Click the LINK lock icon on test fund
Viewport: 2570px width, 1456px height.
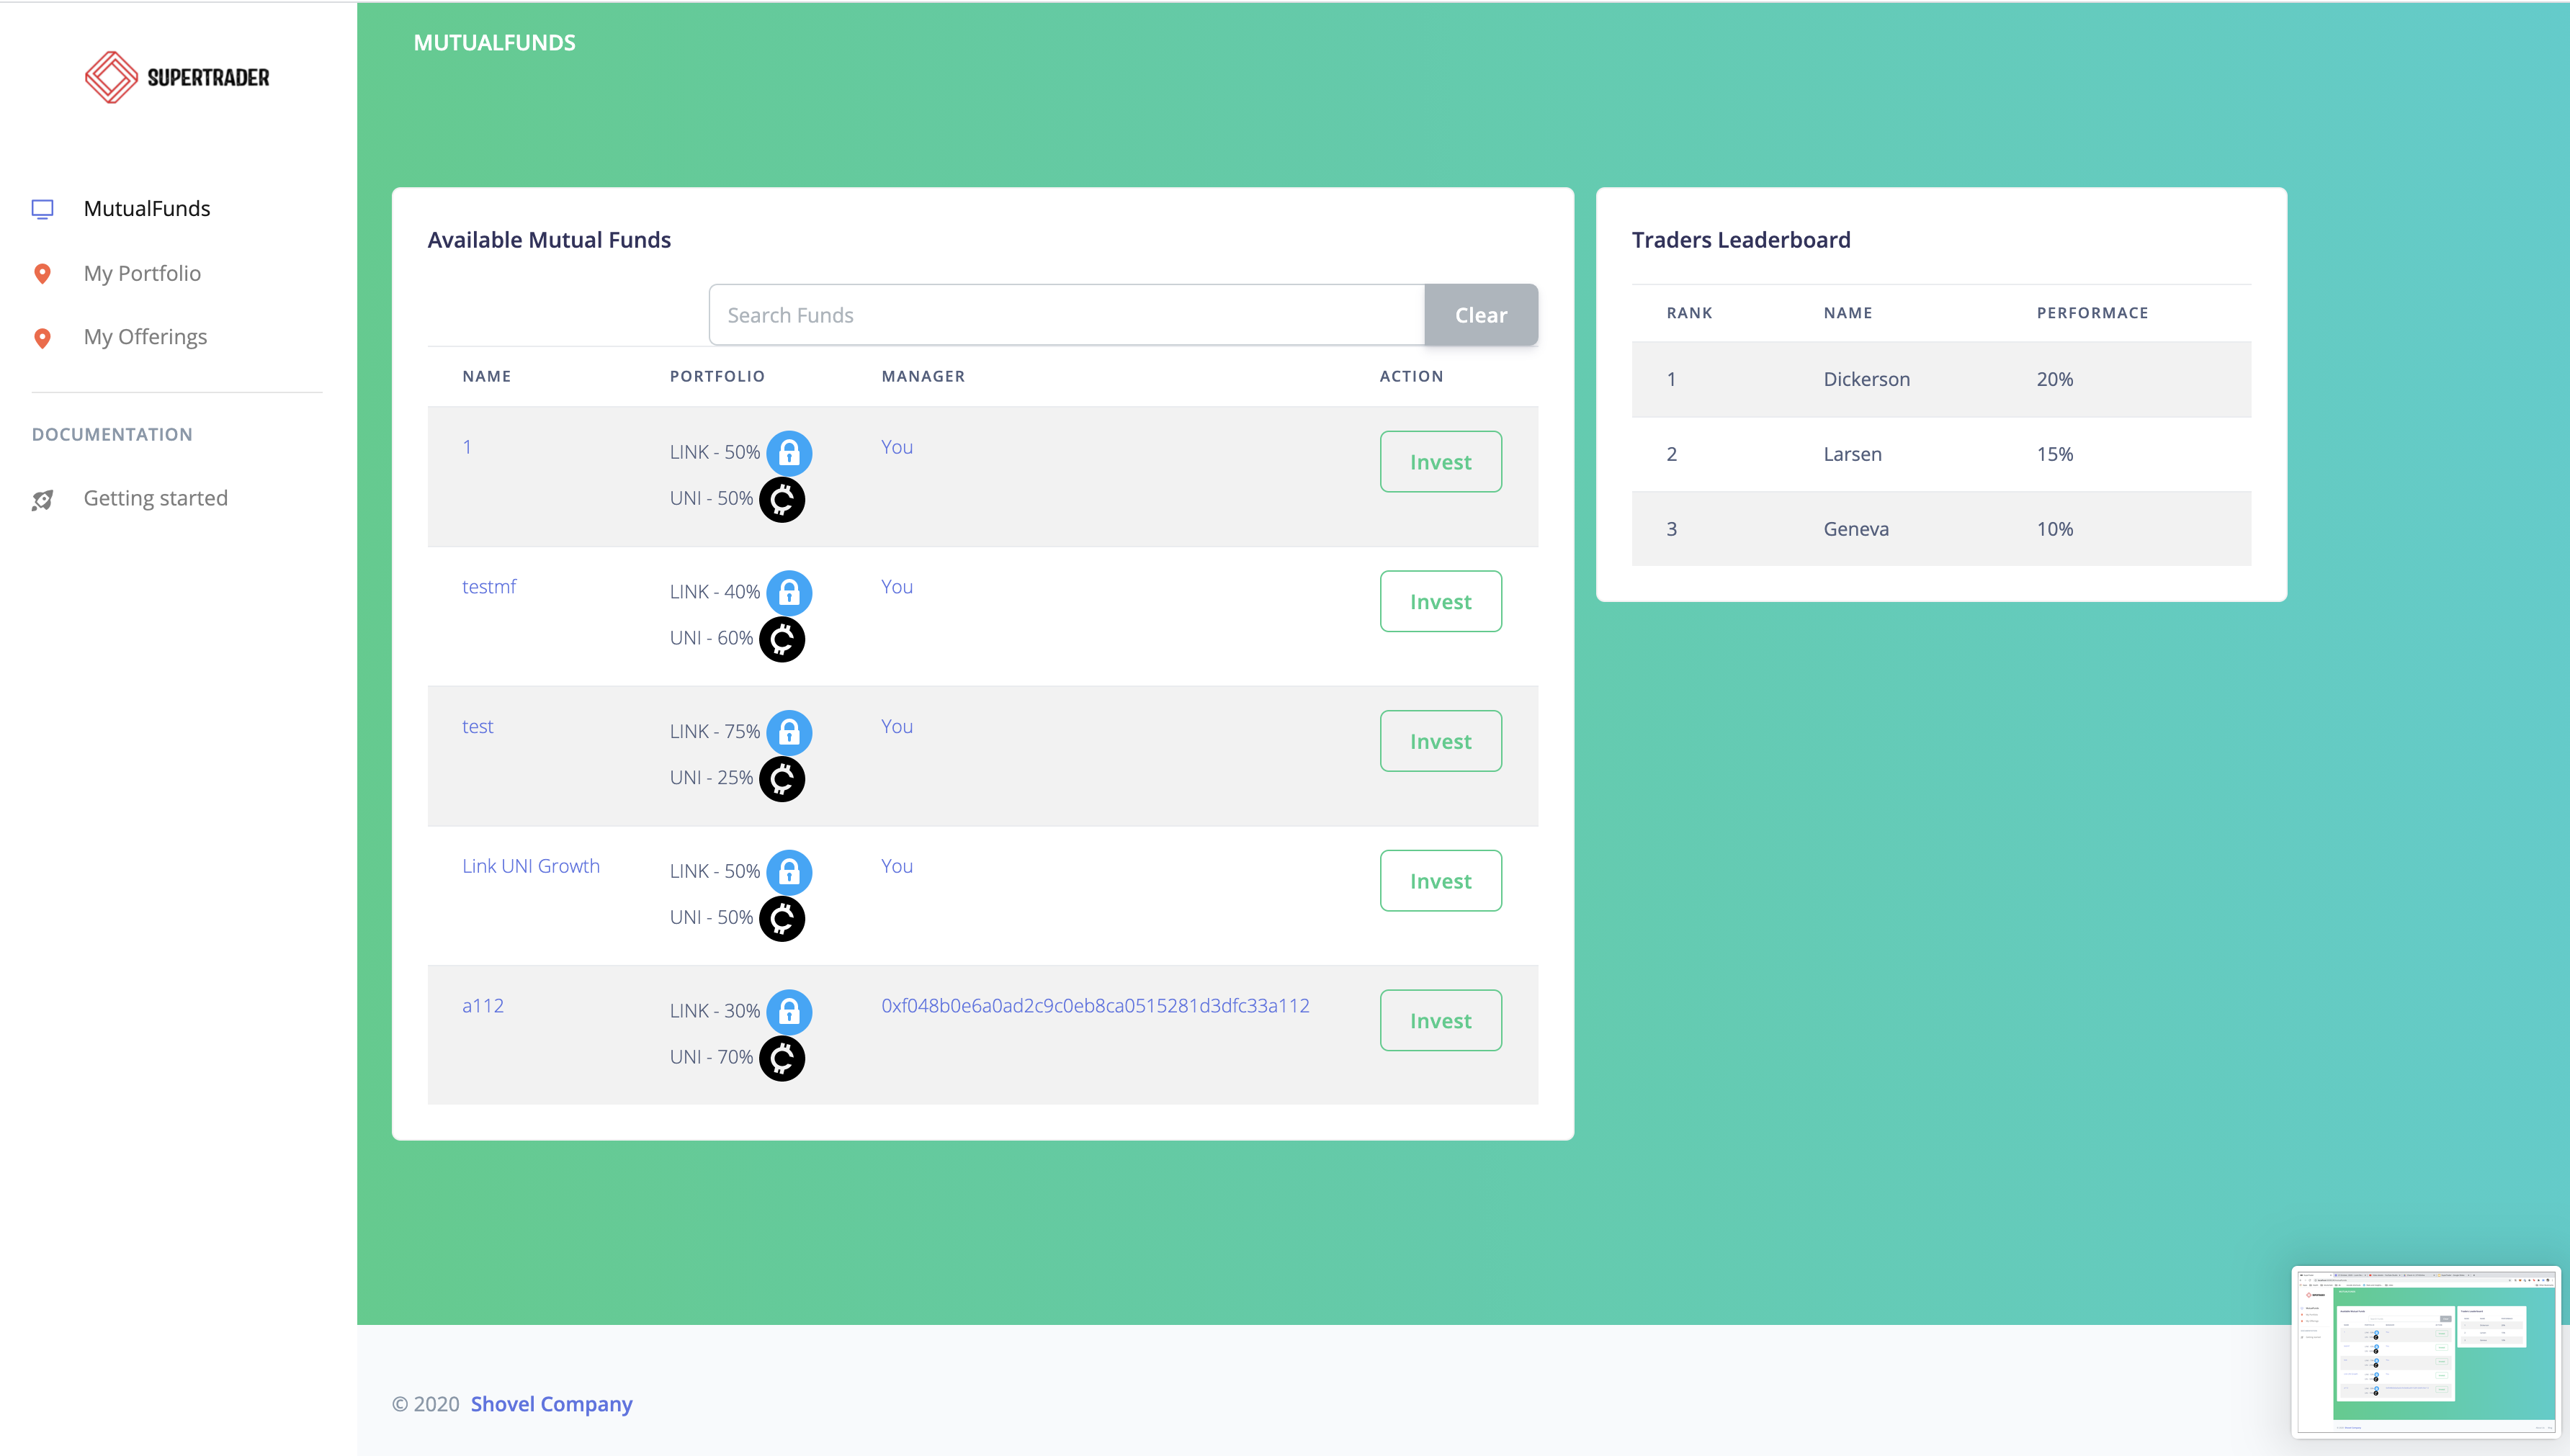click(x=787, y=731)
